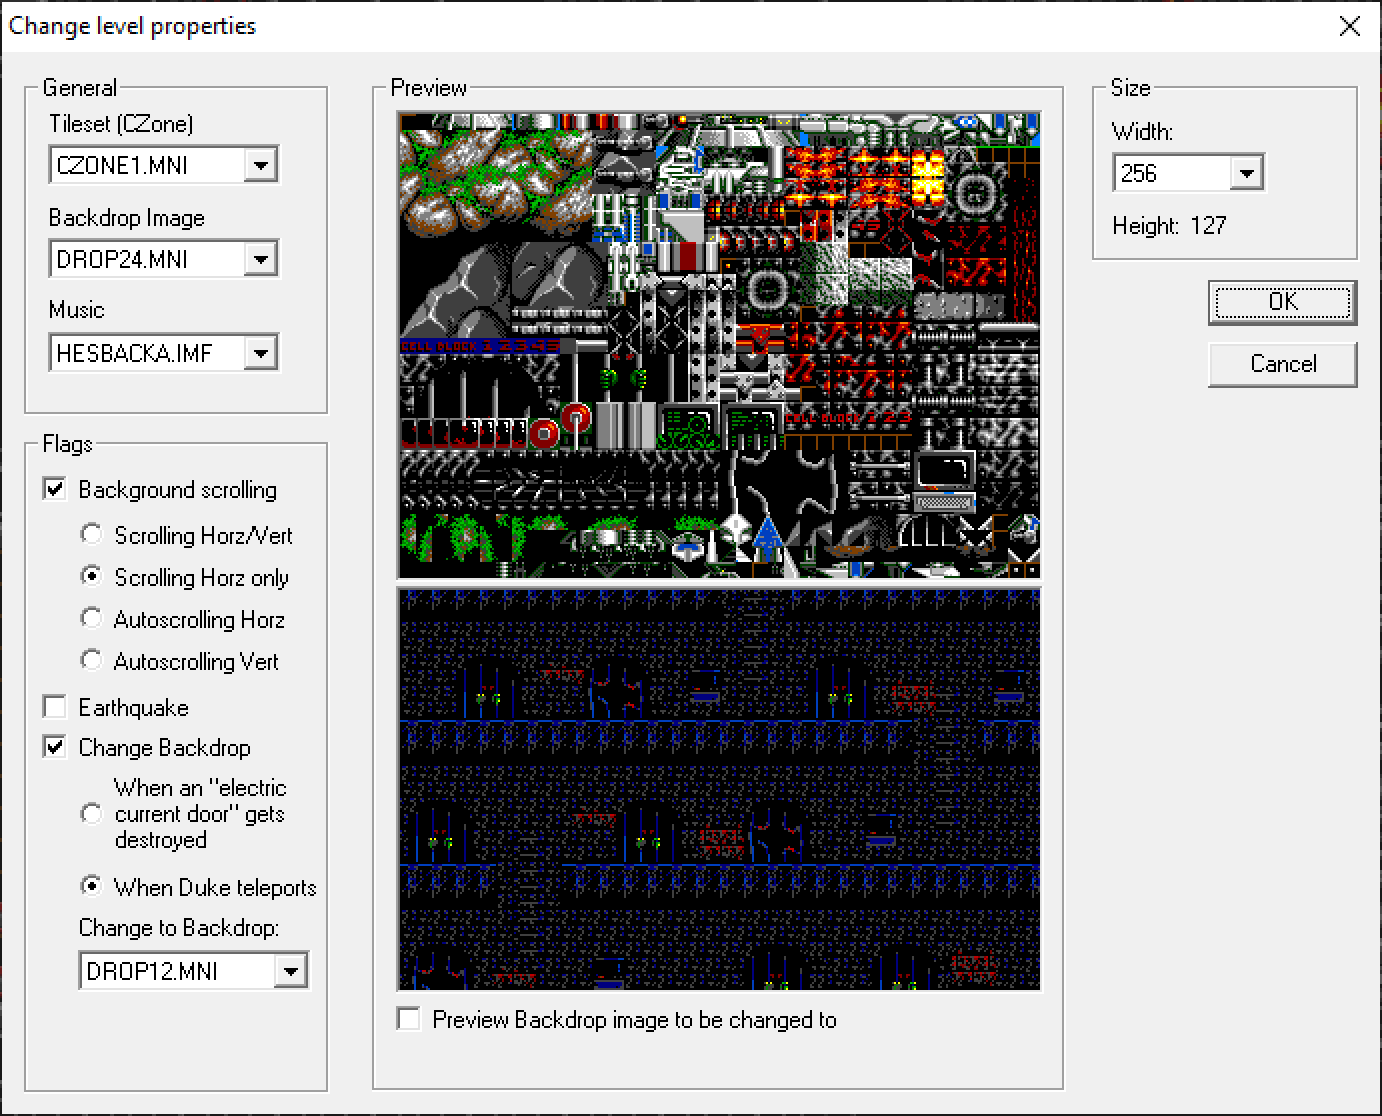Viewport: 1382px width, 1116px height.
Task: Dismiss the dialog using Cancel
Action: click(x=1283, y=364)
